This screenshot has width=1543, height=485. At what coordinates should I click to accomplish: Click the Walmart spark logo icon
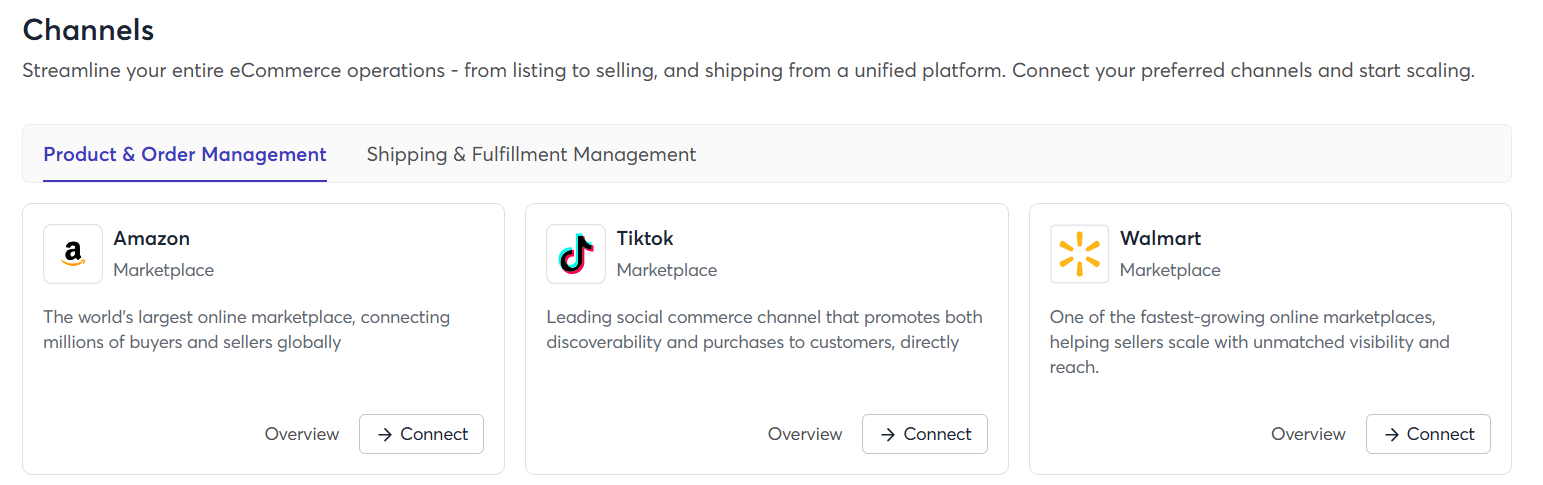[1079, 254]
